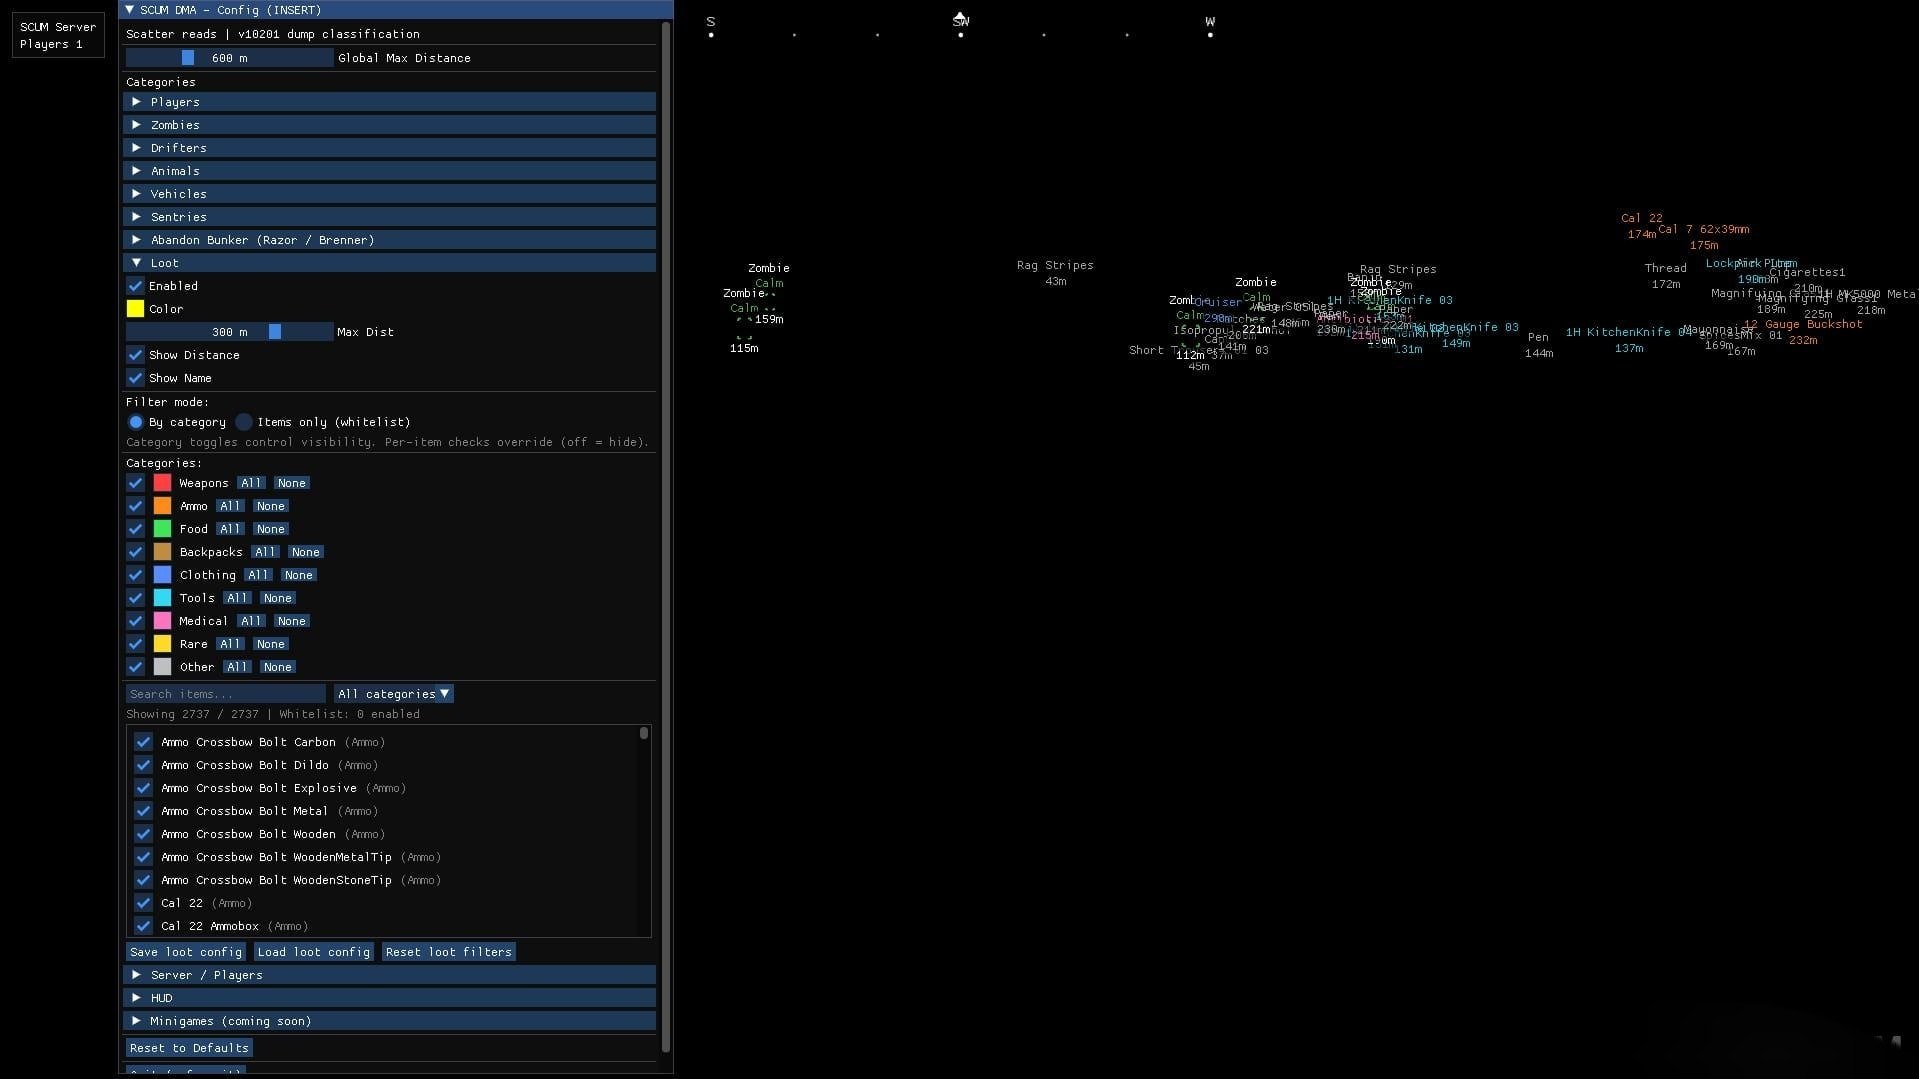Expand the Server / Players section
Viewport: 1919px width, 1079px height.
point(389,975)
